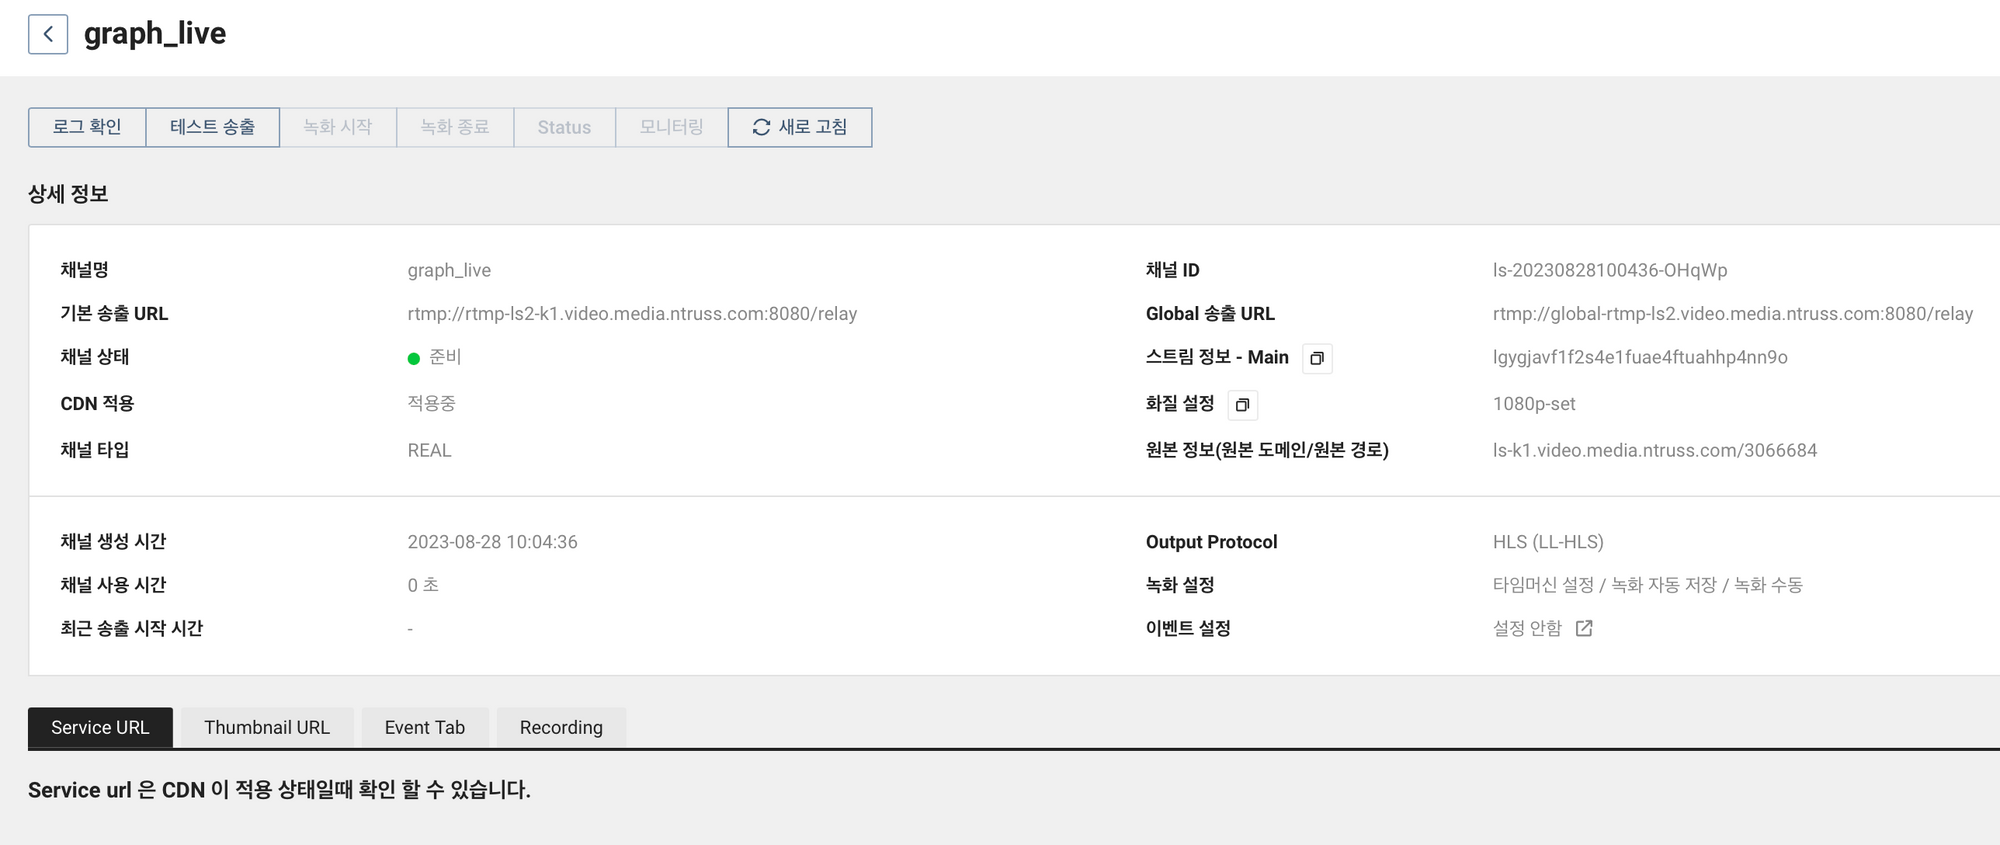Click the graph_live channel name value

pos(449,271)
